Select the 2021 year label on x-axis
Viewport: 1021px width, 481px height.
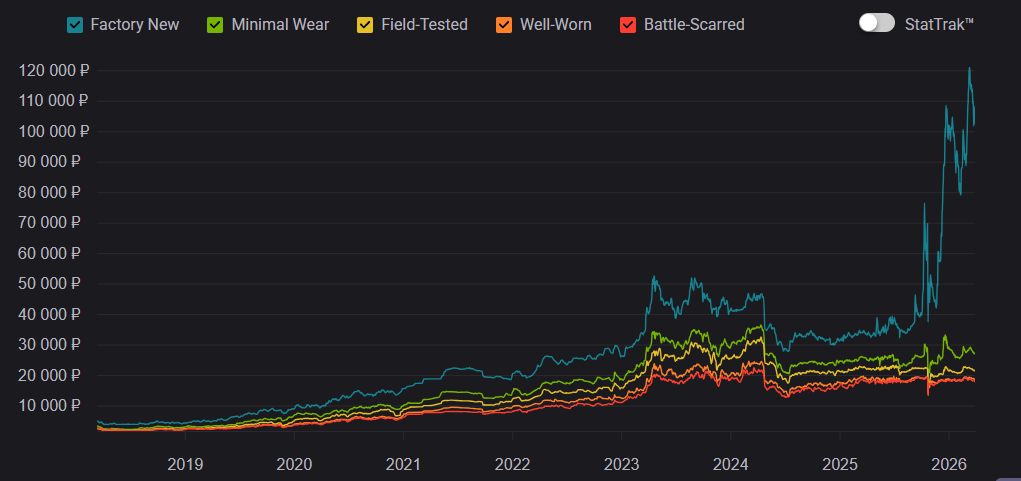pos(403,464)
